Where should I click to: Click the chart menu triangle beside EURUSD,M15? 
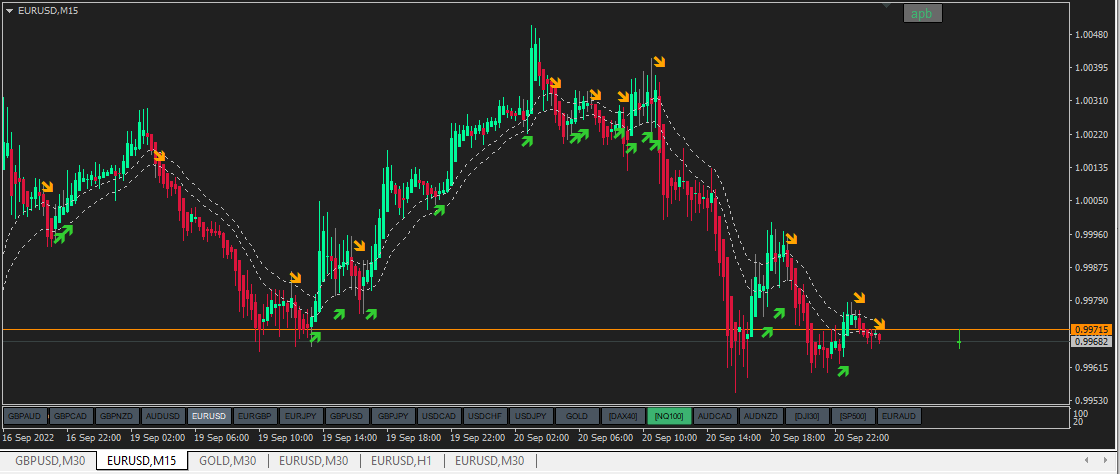coord(9,11)
